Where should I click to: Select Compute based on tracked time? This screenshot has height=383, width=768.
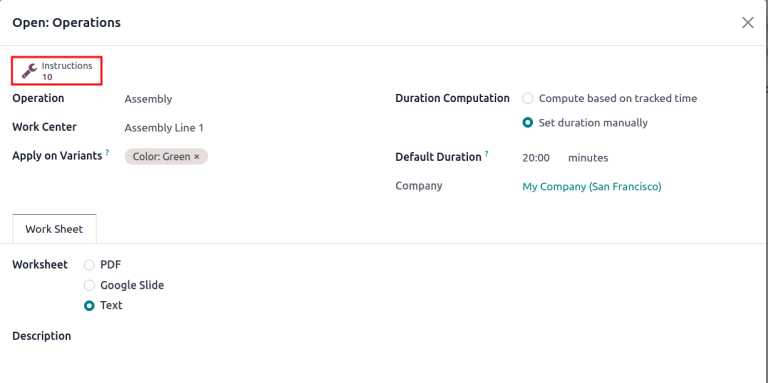point(528,98)
